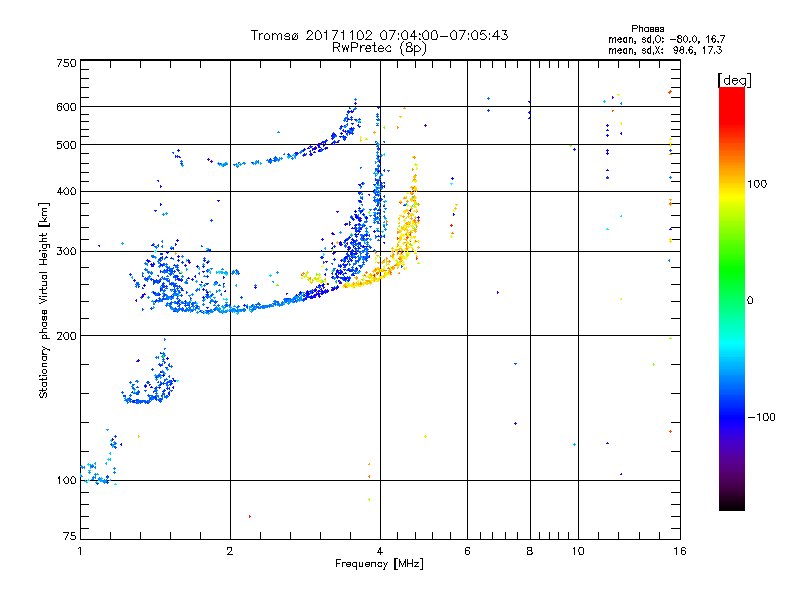Click the 'Phases' header label

(647, 29)
